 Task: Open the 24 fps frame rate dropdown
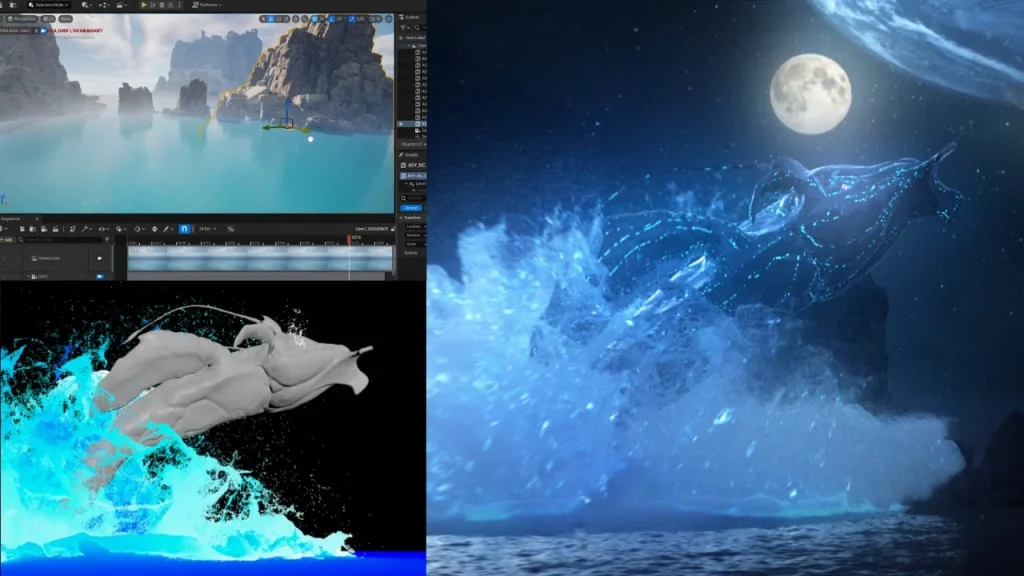click(x=207, y=229)
